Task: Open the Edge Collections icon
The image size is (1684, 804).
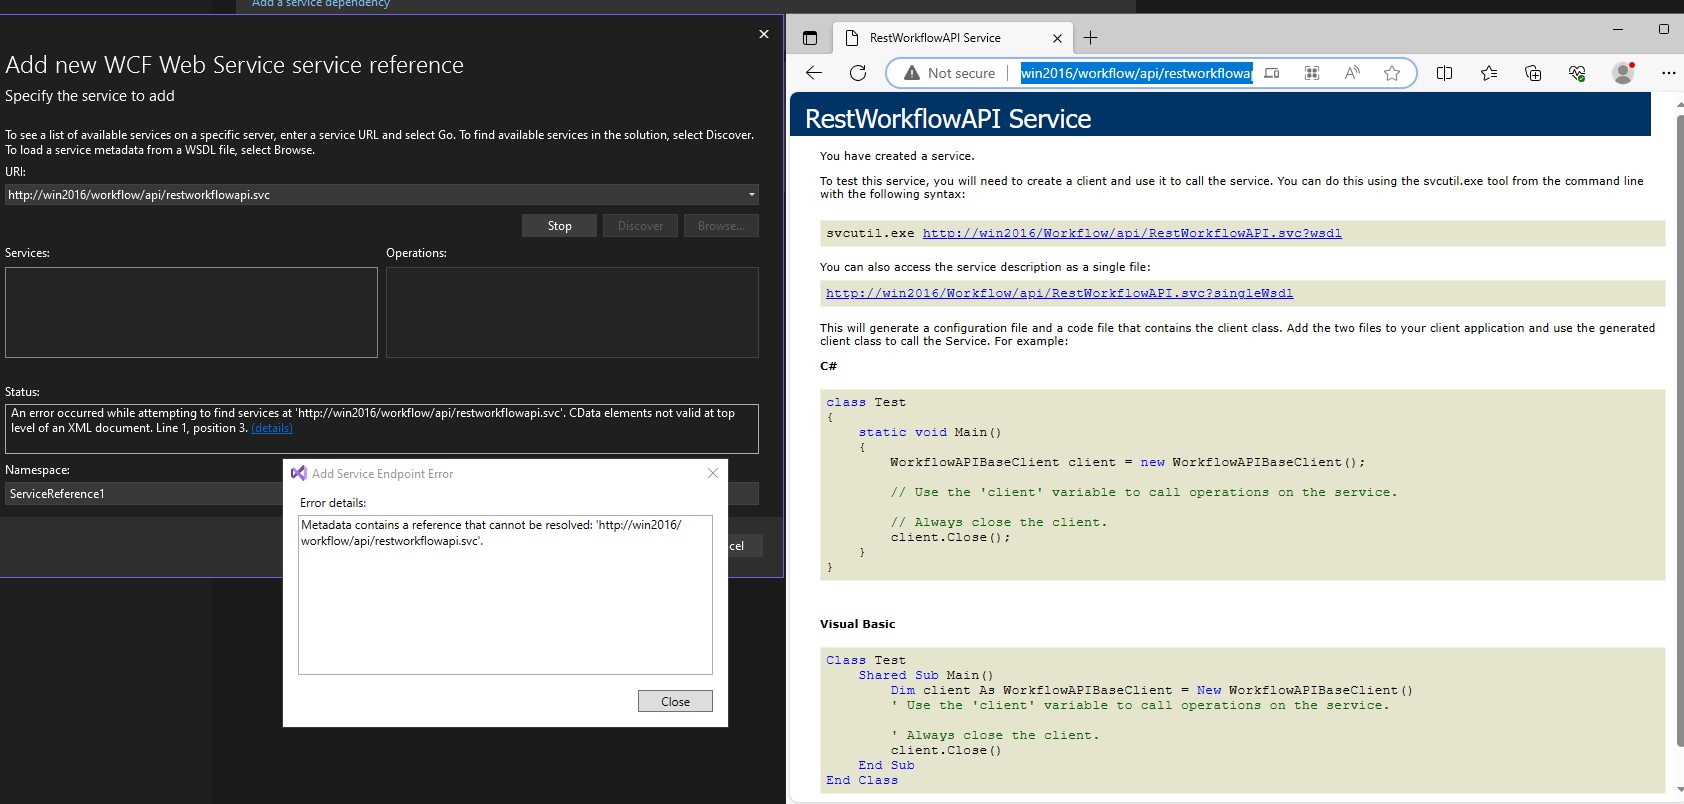Action: pyautogui.click(x=1532, y=73)
